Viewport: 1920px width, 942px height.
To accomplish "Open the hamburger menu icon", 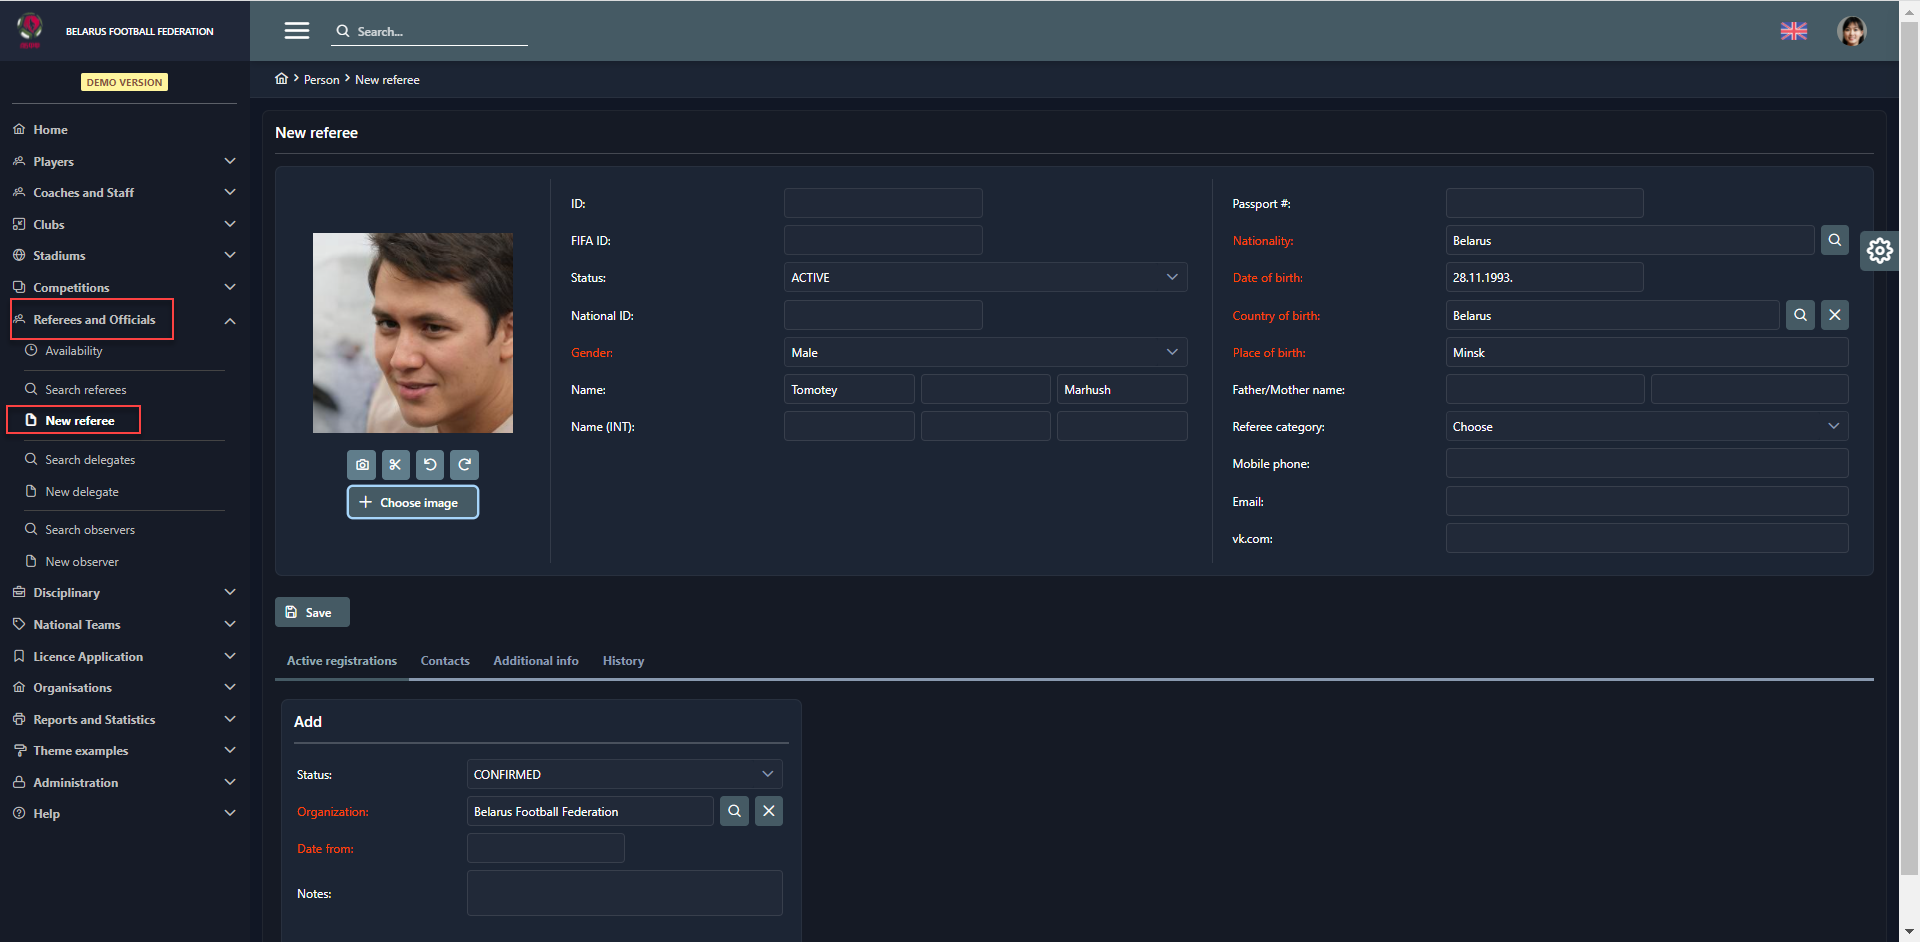I will [297, 31].
